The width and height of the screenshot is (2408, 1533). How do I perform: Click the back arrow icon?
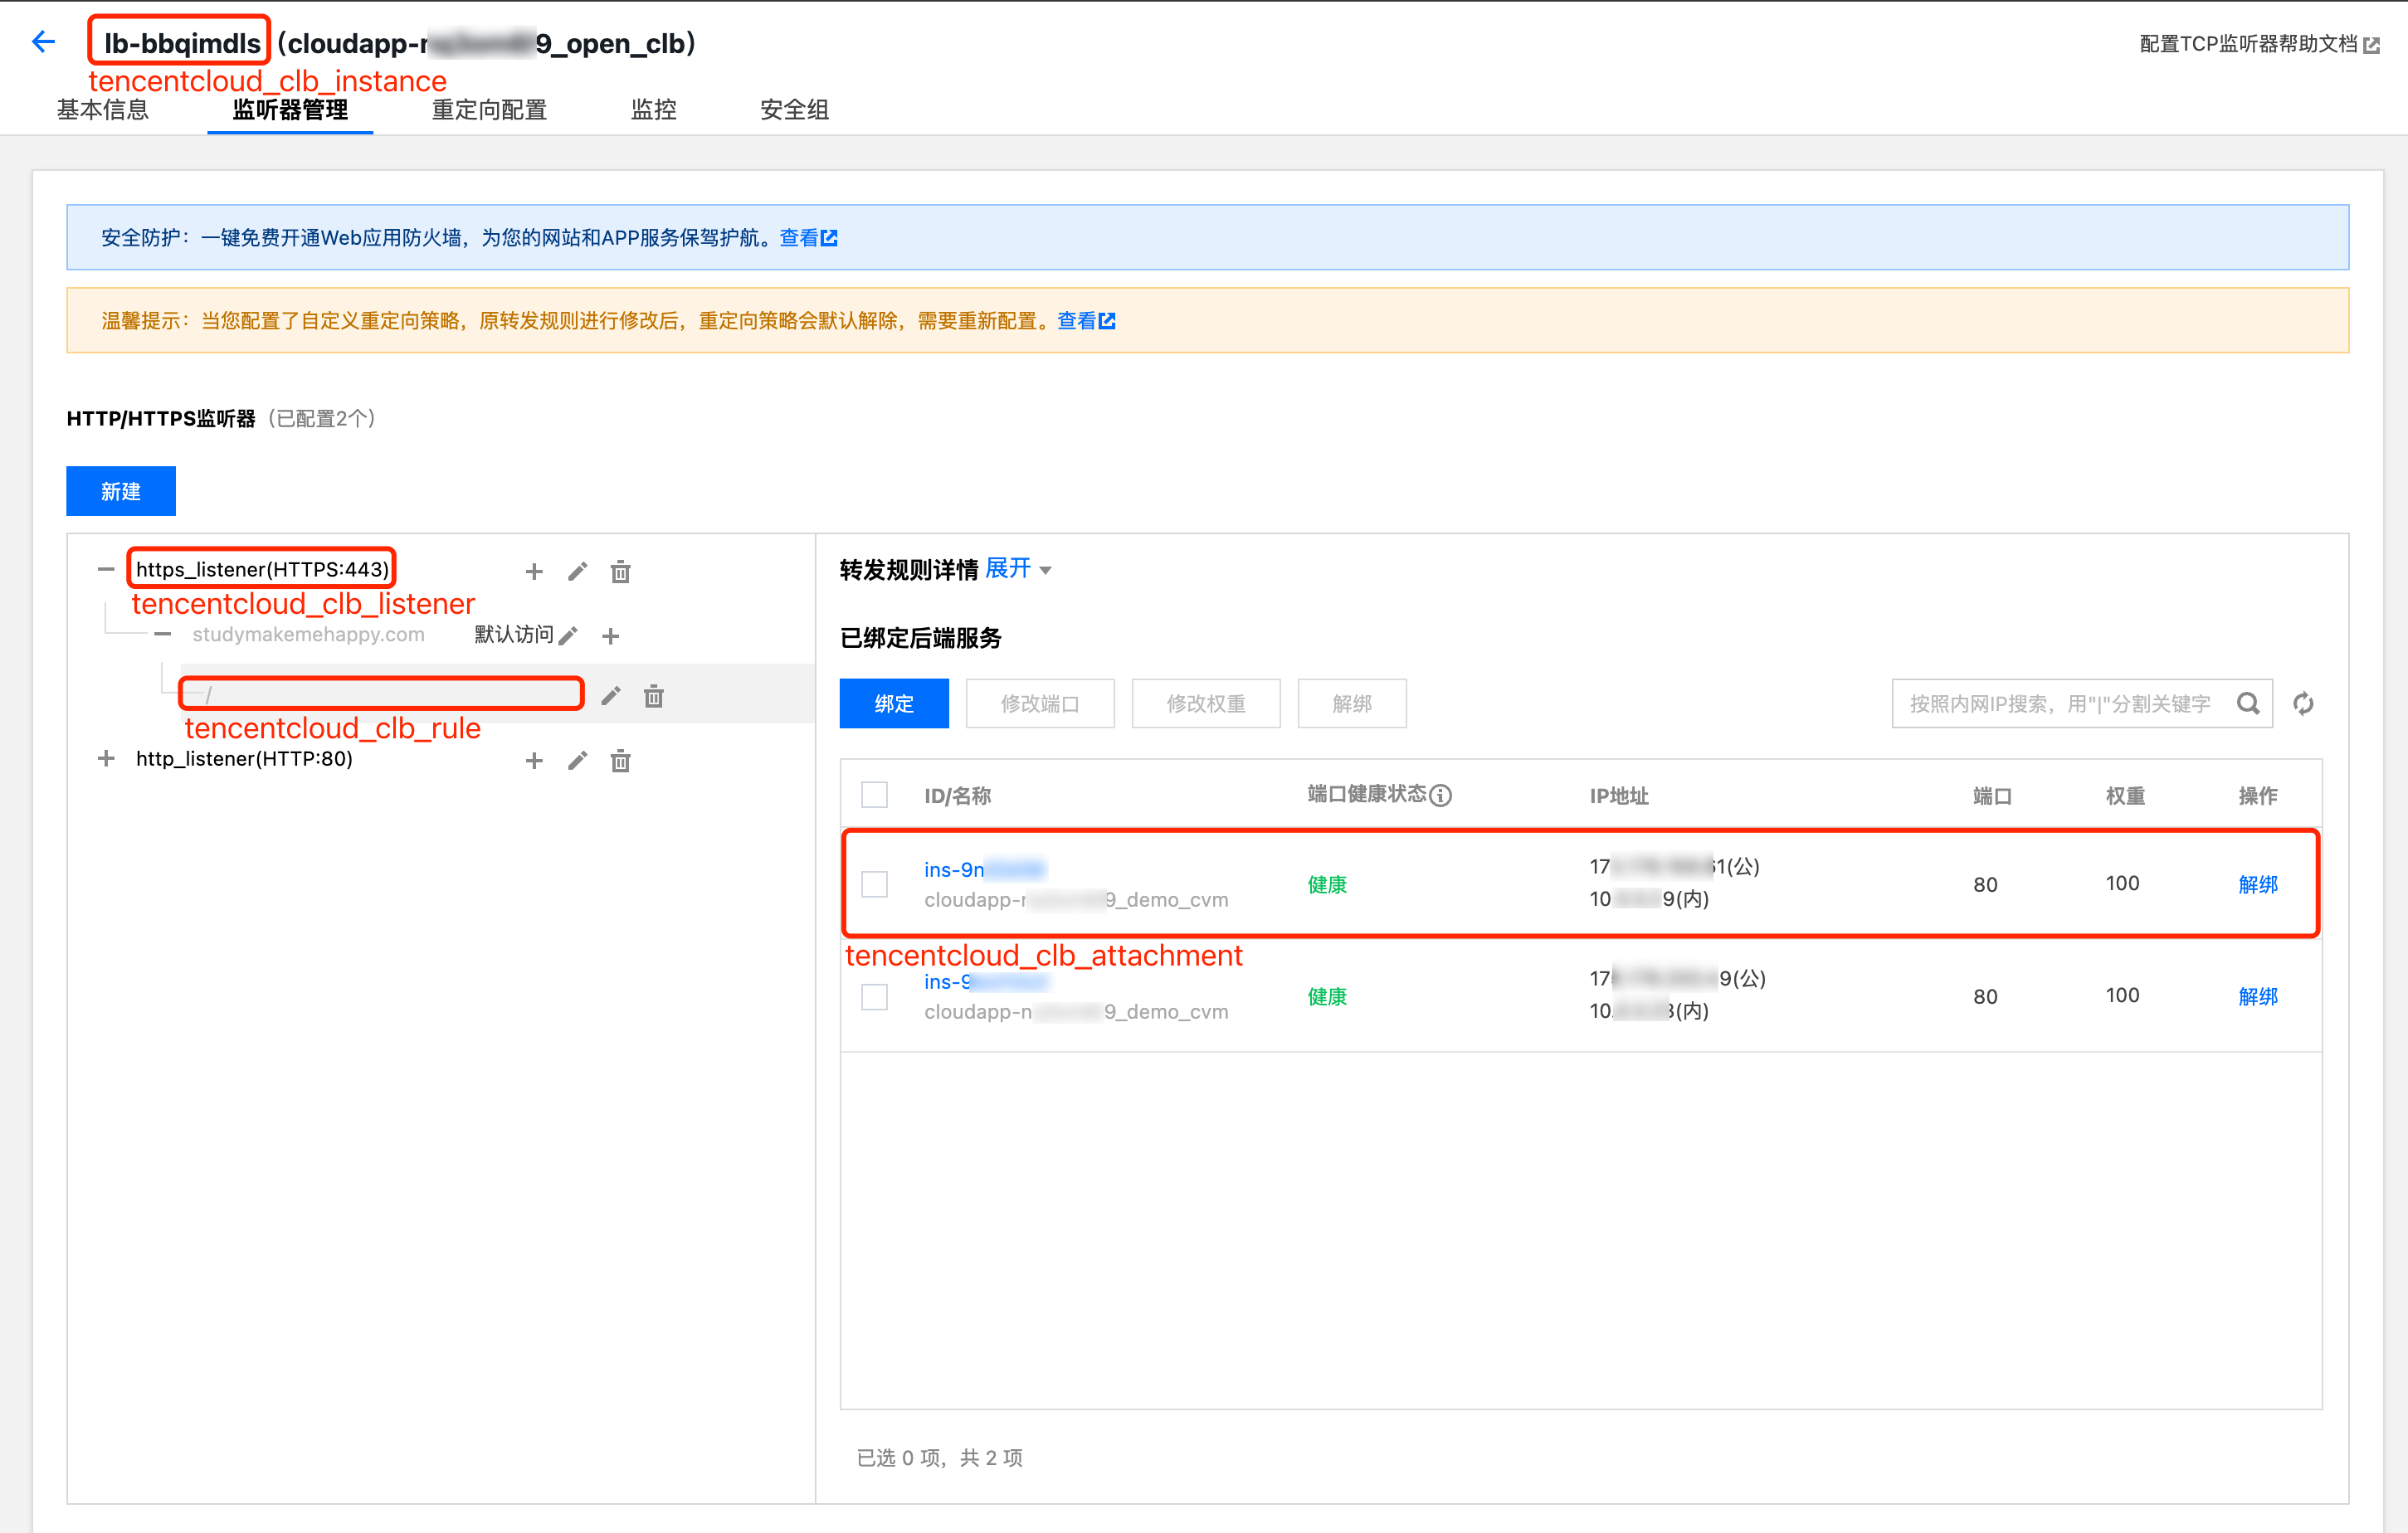pos(43,41)
